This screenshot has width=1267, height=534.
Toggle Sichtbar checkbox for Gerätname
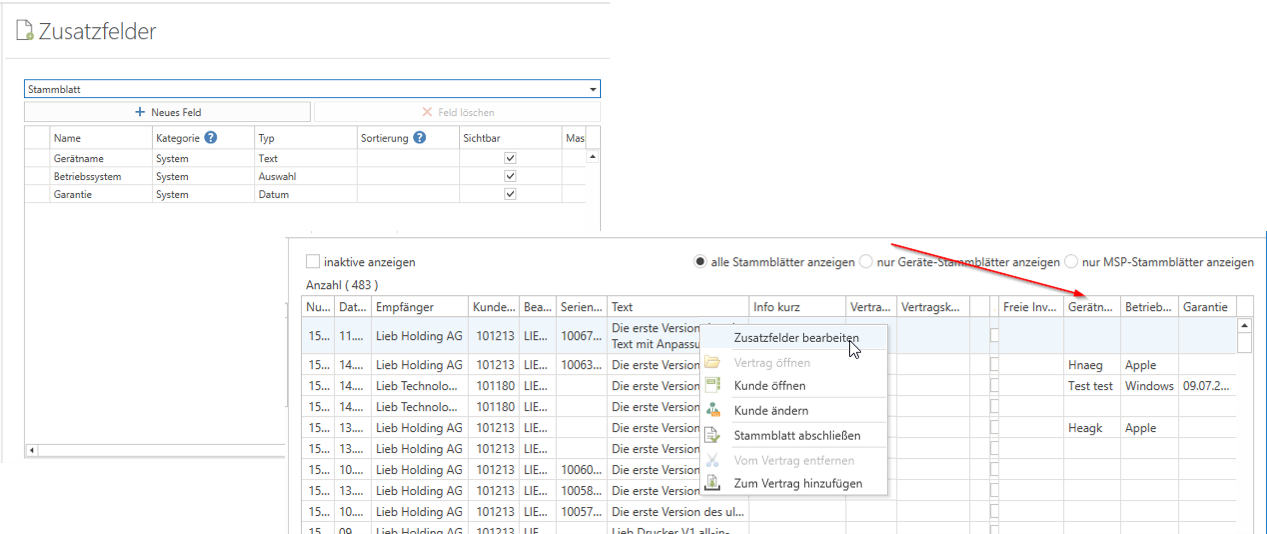(x=510, y=158)
